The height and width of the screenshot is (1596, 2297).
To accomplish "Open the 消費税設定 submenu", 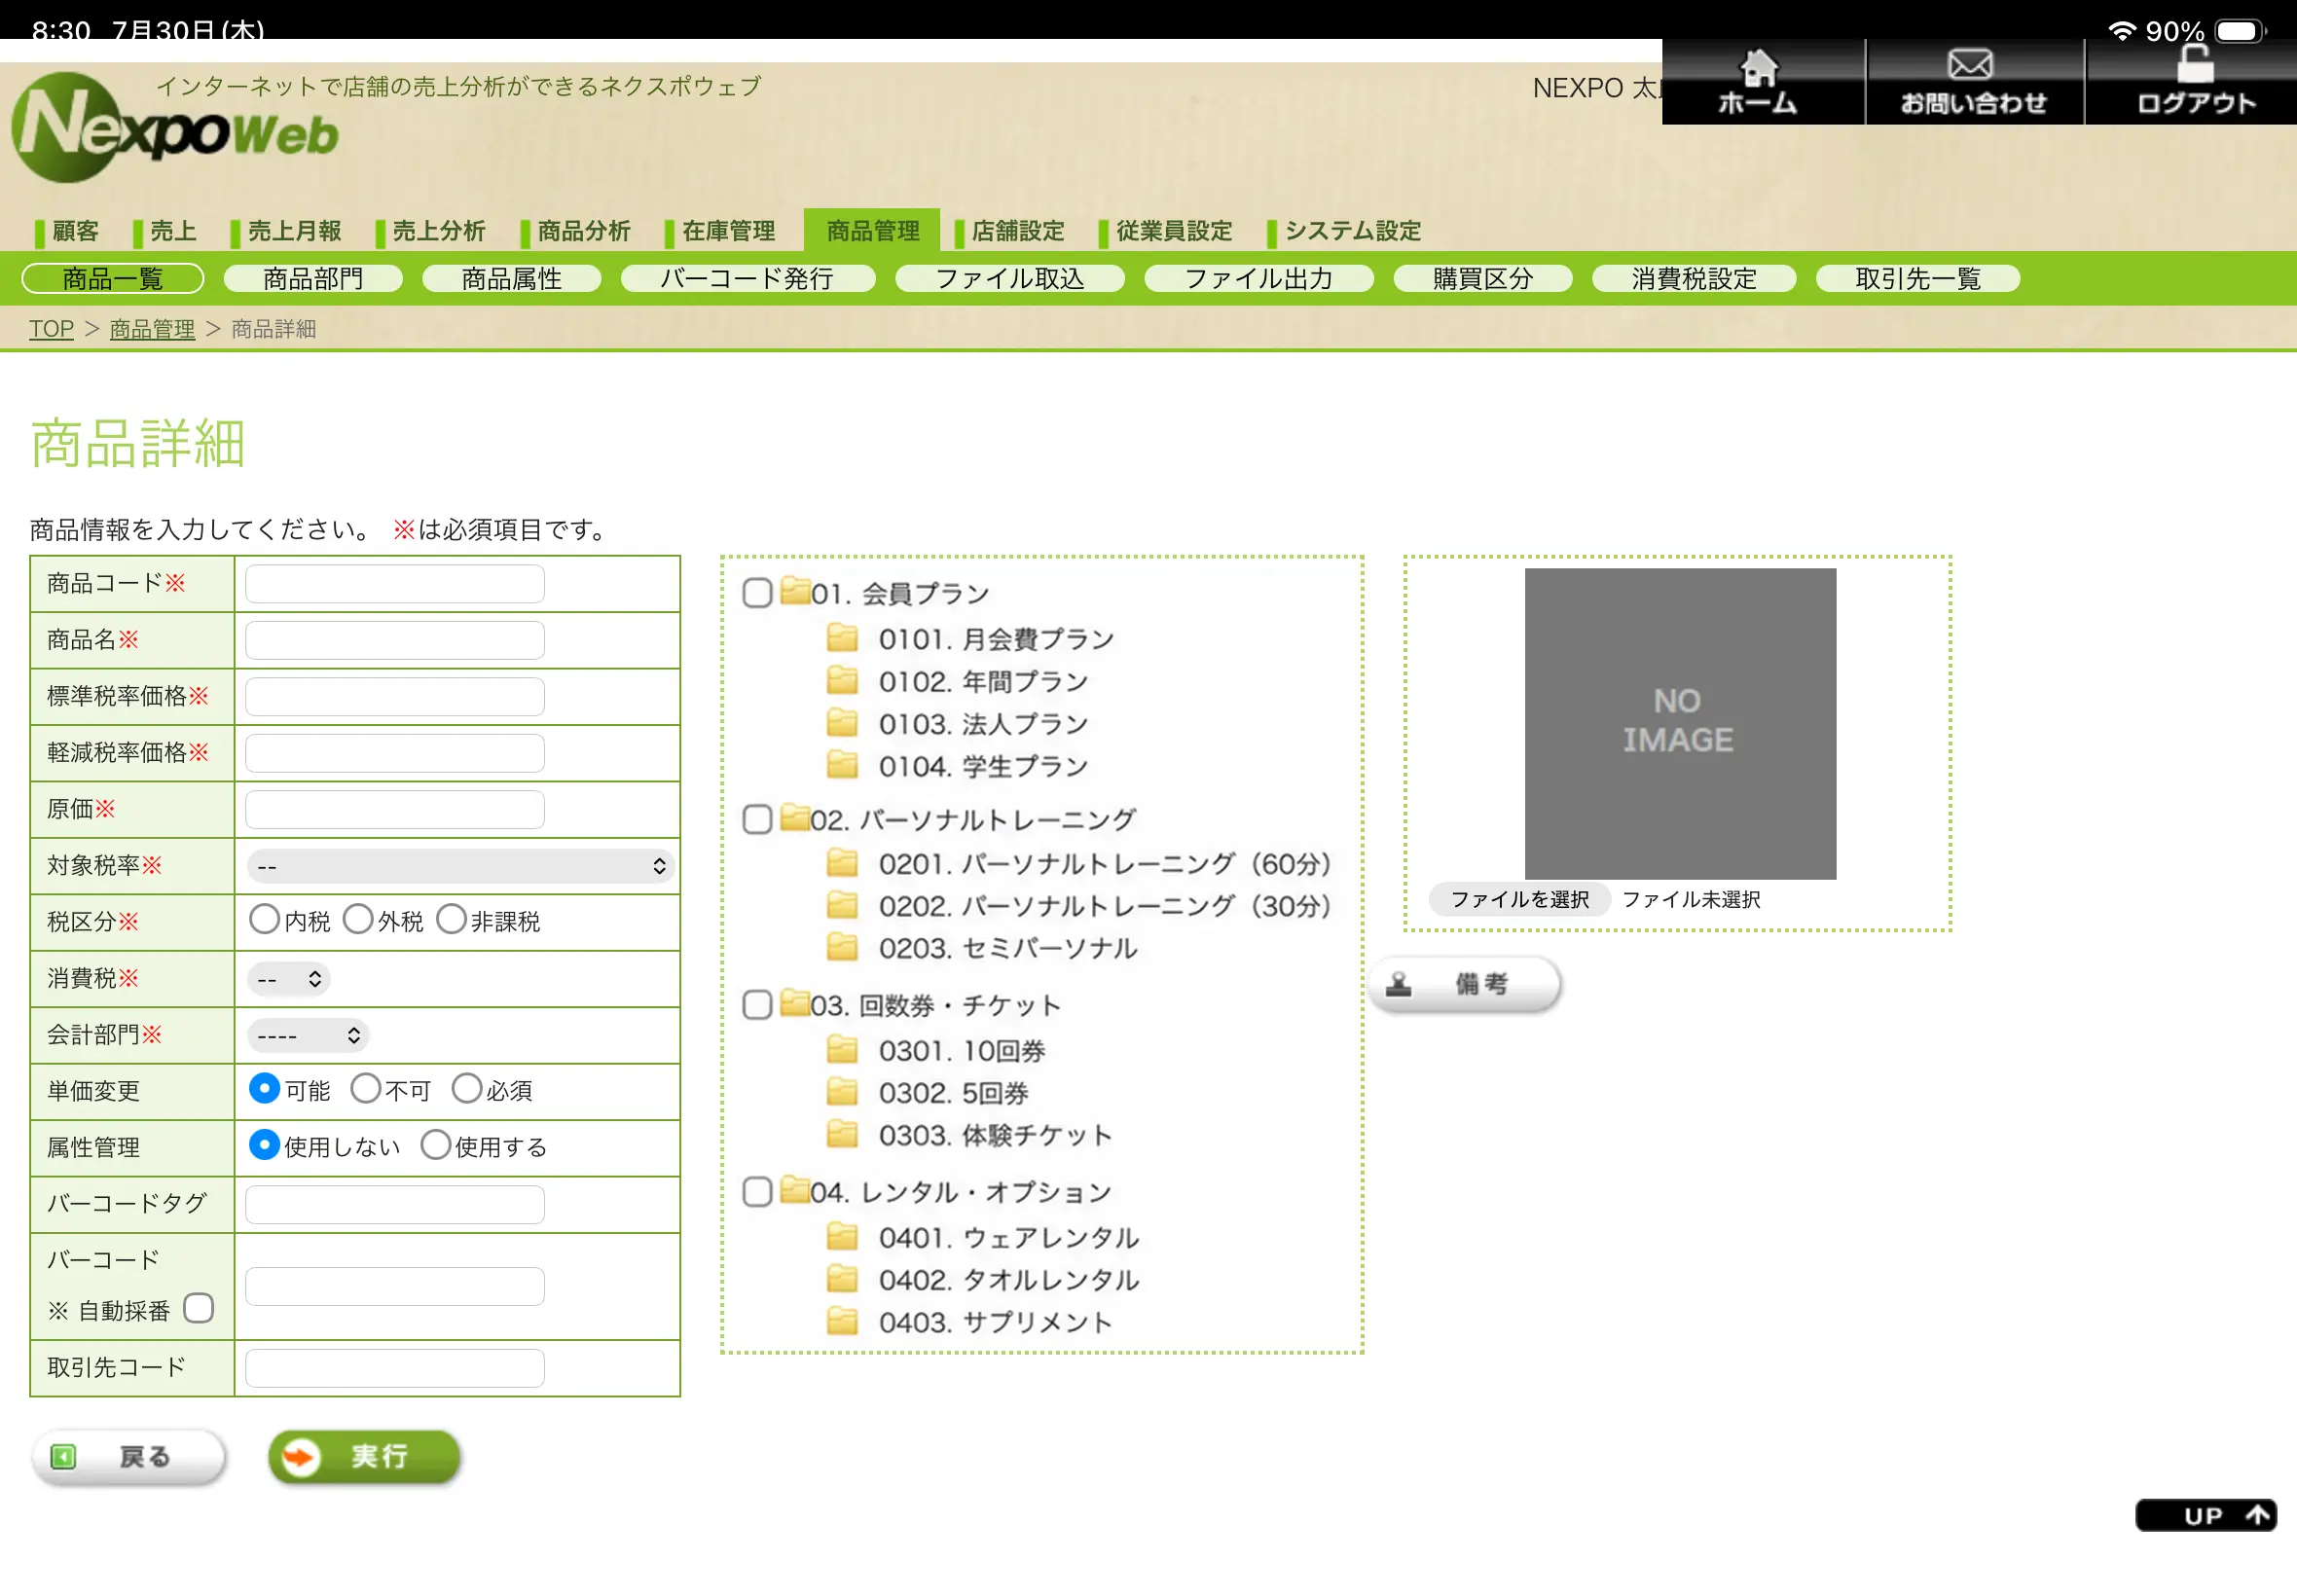I will 1694,279.
